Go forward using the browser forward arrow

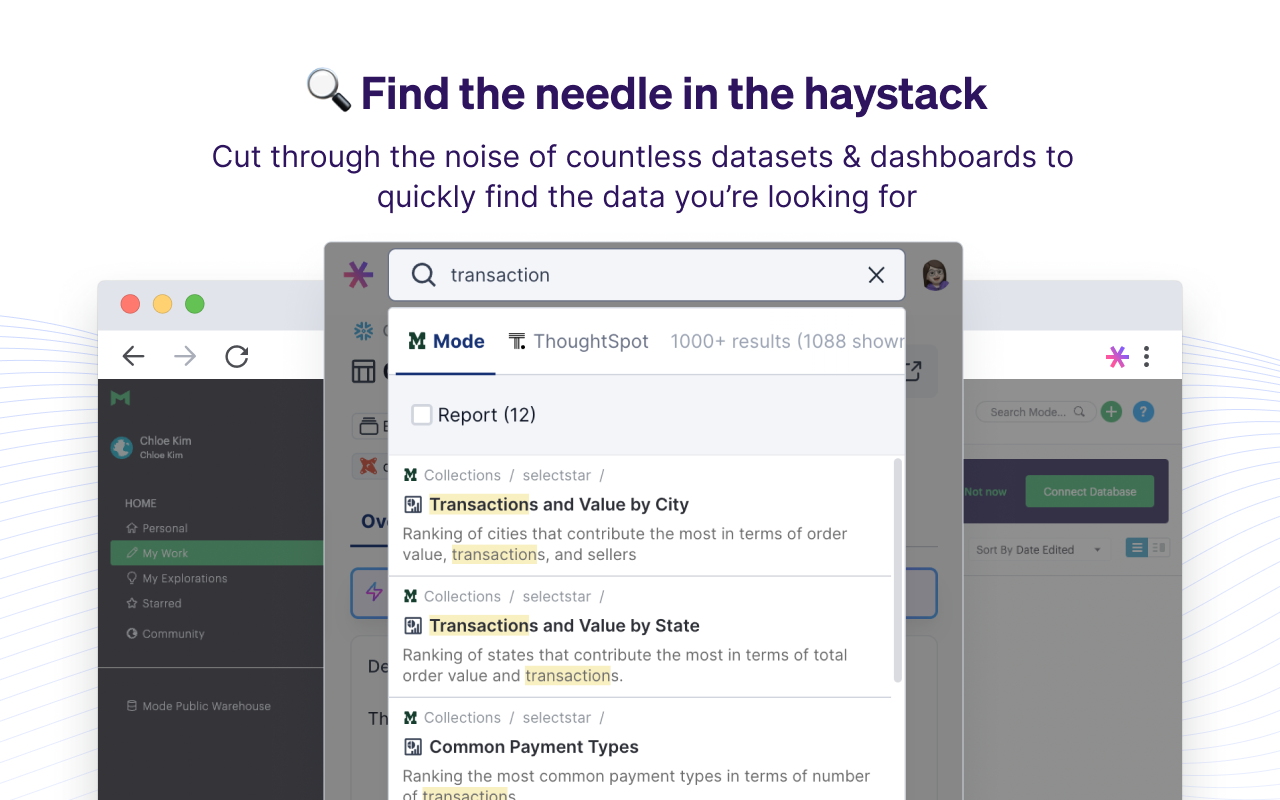pyautogui.click(x=185, y=356)
